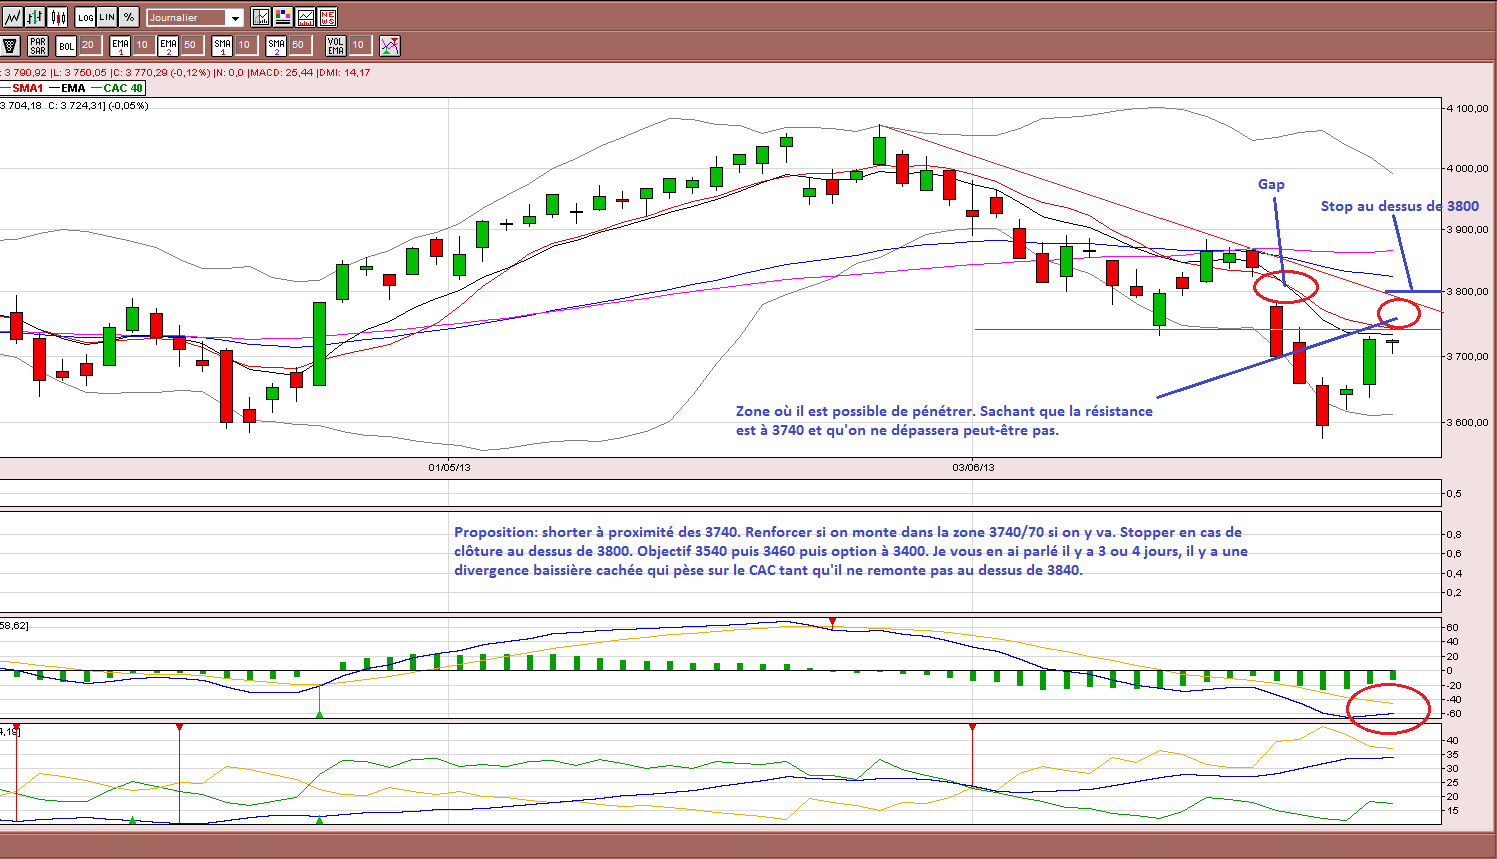The height and width of the screenshot is (859, 1497).
Task: Edit the EMA 2 period field
Action: 191,45
